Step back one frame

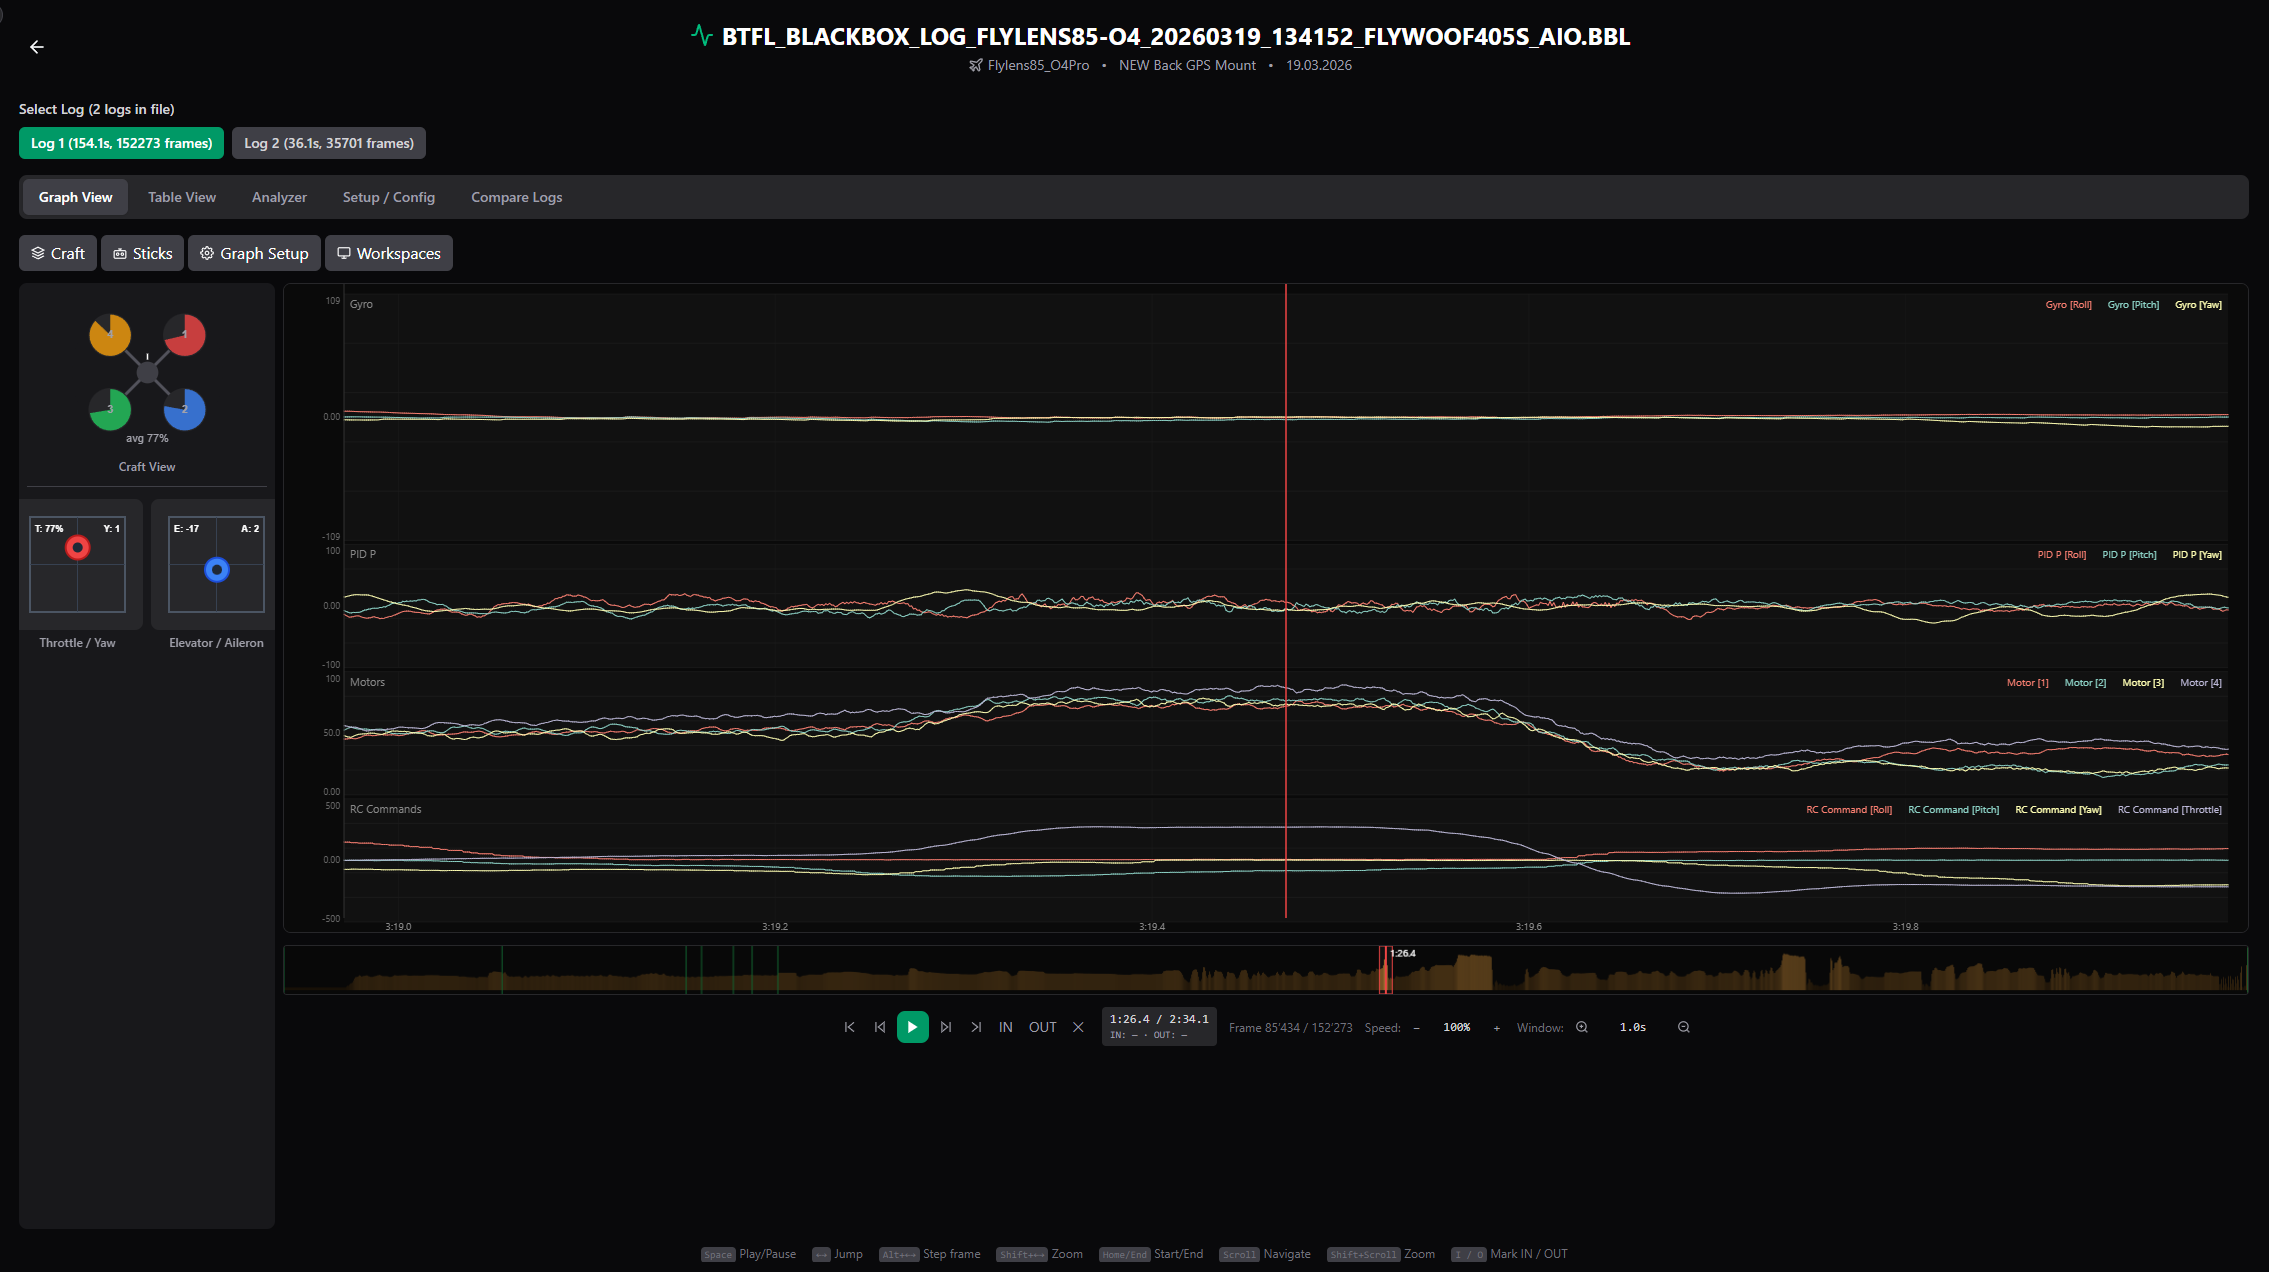pyautogui.click(x=879, y=1027)
